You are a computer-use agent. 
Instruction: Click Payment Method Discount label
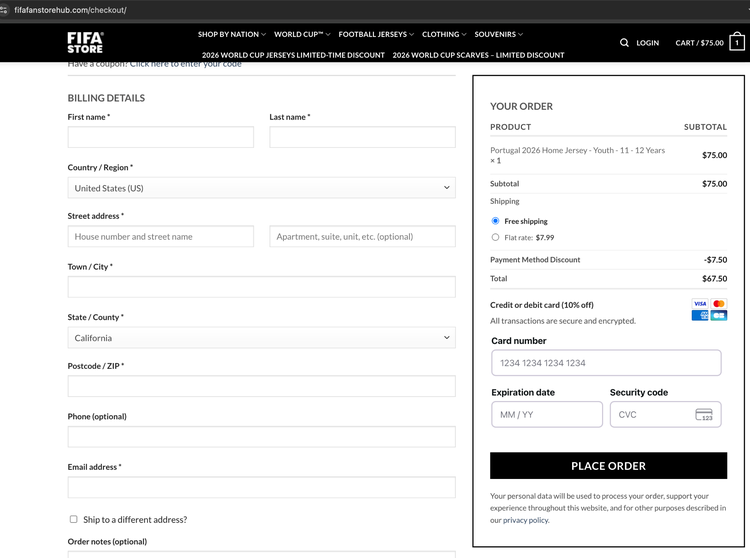tap(535, 260)
